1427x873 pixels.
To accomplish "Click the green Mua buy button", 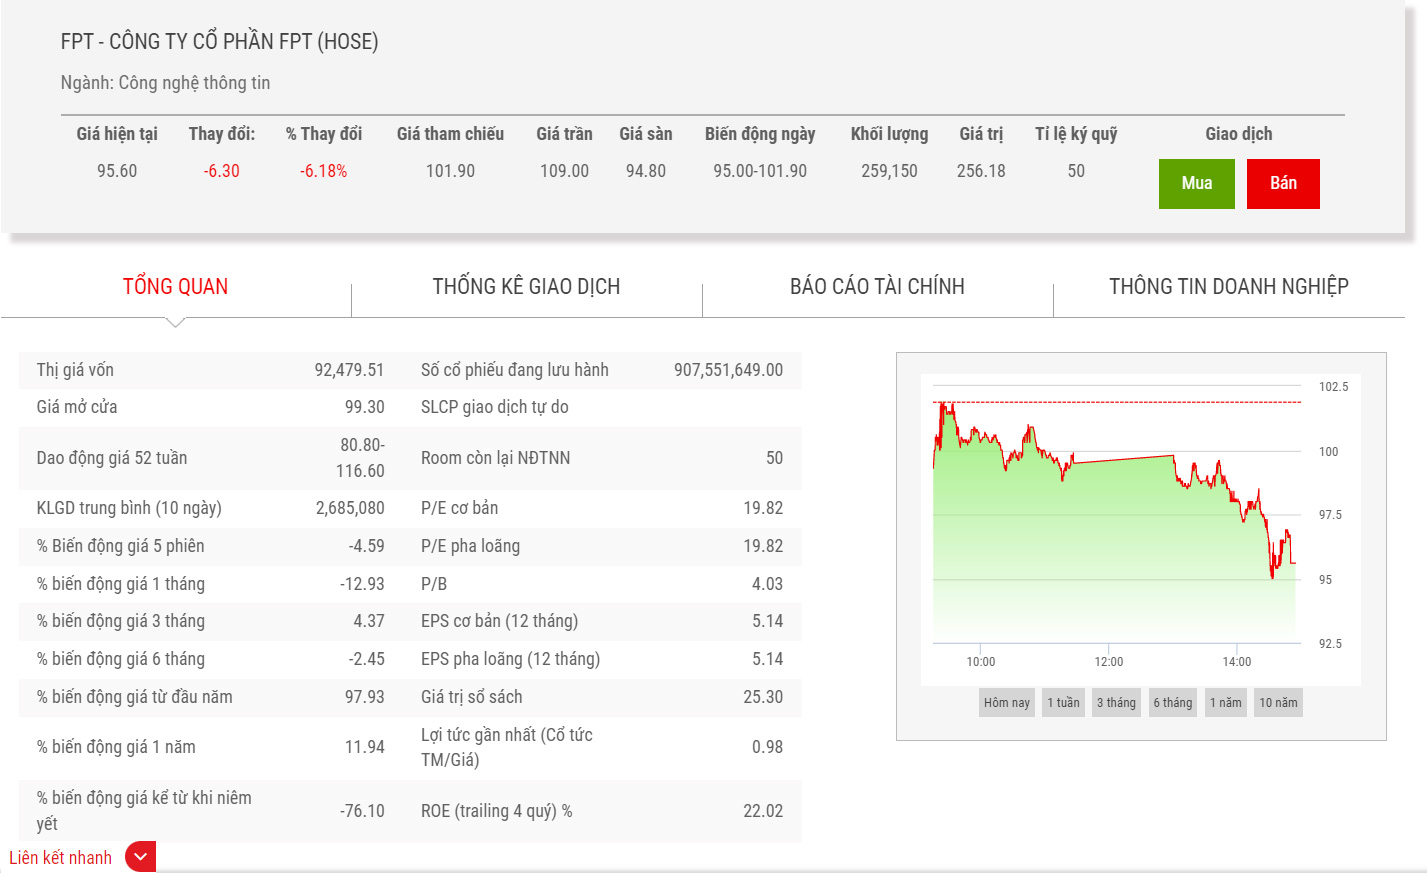I will (x=1196, y=184).
